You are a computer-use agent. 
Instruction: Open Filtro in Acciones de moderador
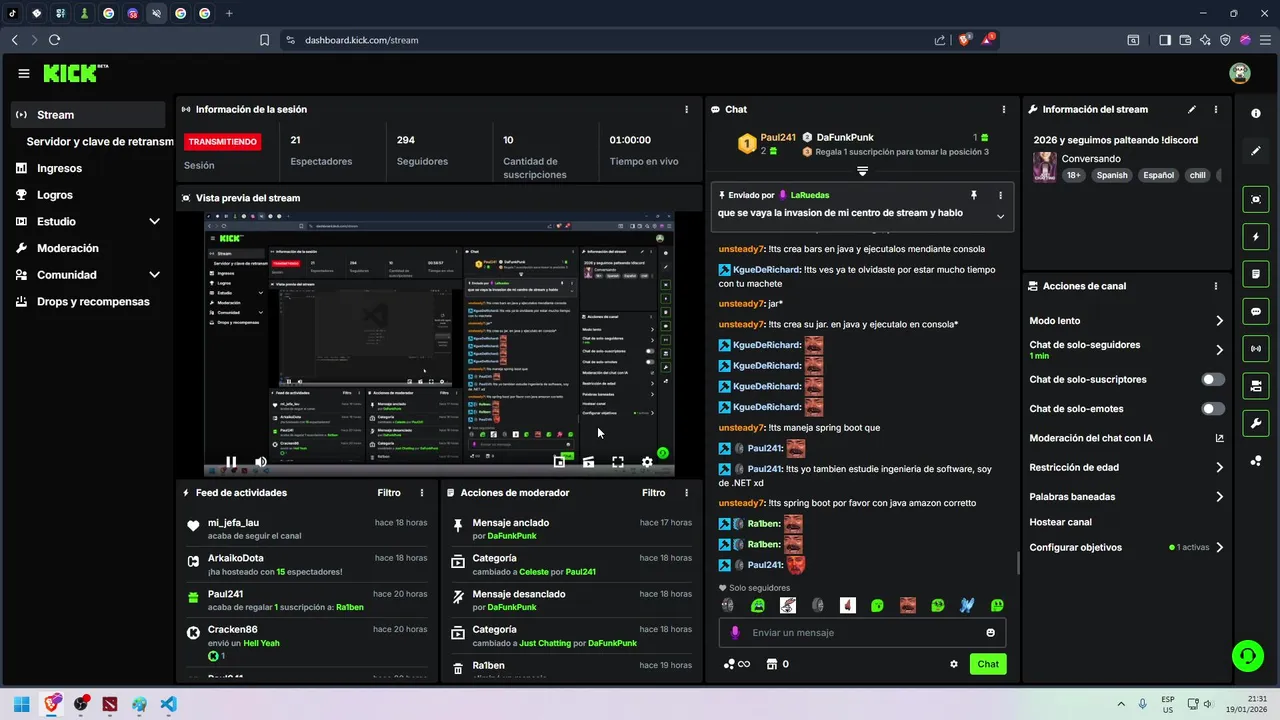653,493
